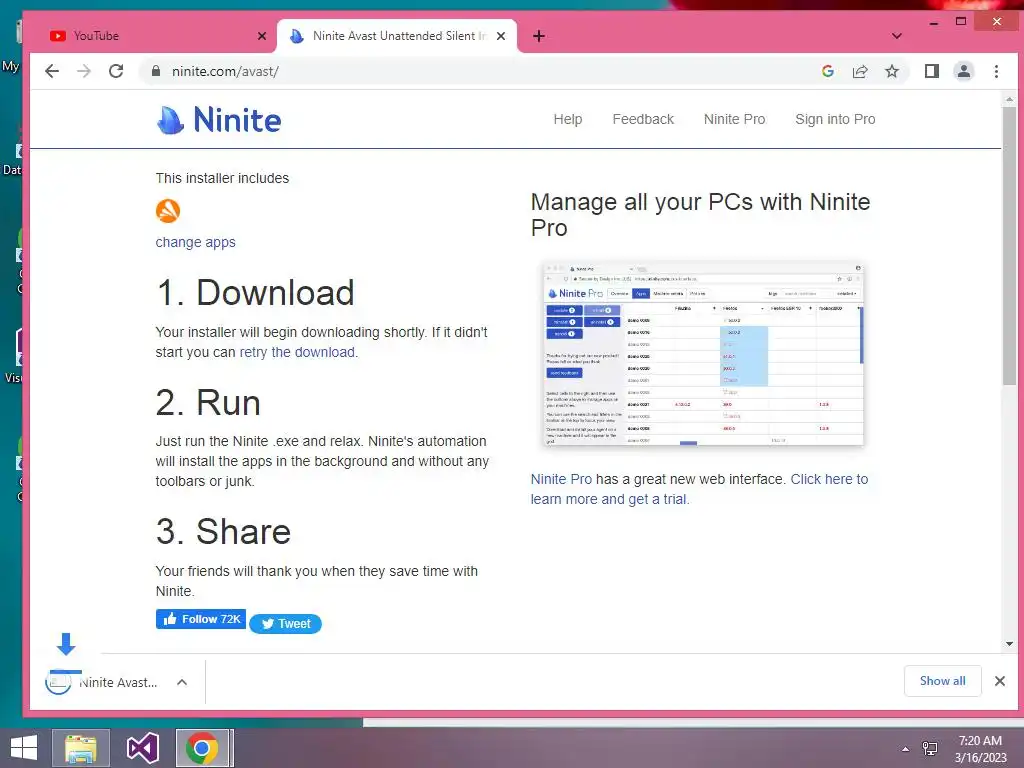Click retry the download link
1024x768 pixels.
(297, 353)
